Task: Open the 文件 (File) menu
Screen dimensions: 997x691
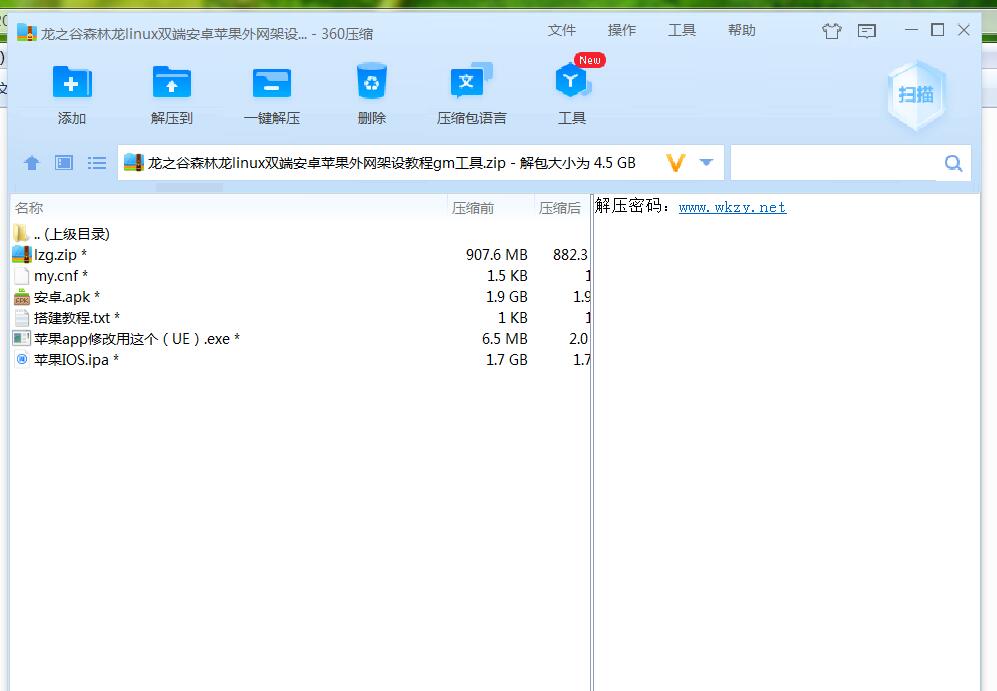Action: (x=562, y=31)
